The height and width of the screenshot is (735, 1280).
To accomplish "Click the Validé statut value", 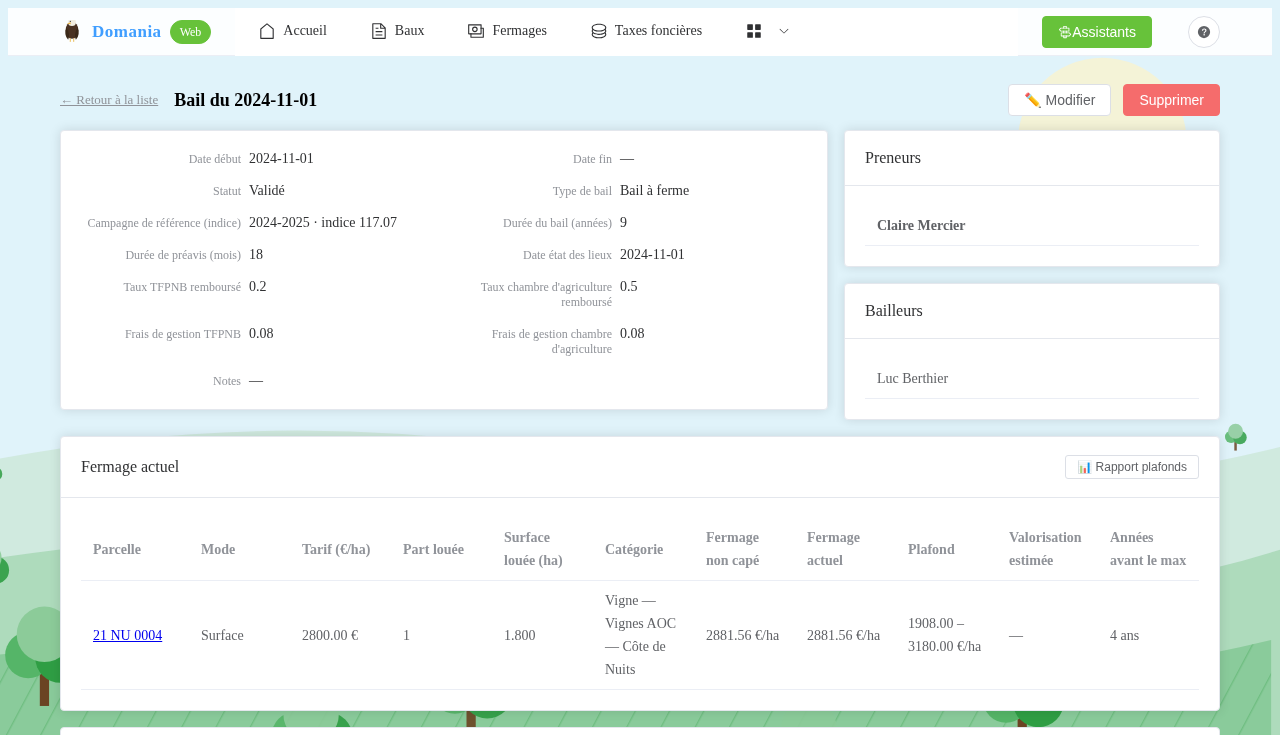I will pos(267,191).
